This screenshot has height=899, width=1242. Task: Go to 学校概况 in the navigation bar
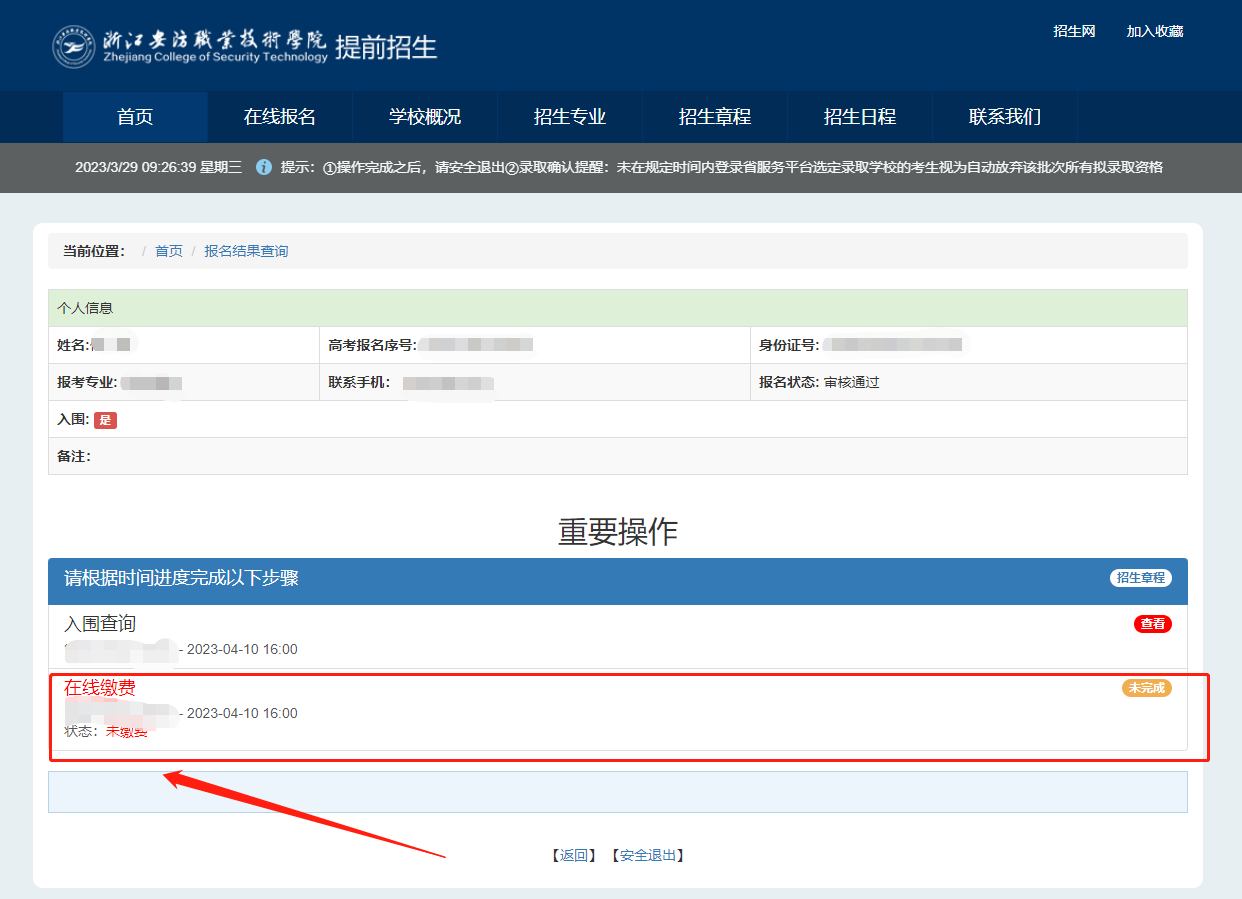tap(425, 117)
